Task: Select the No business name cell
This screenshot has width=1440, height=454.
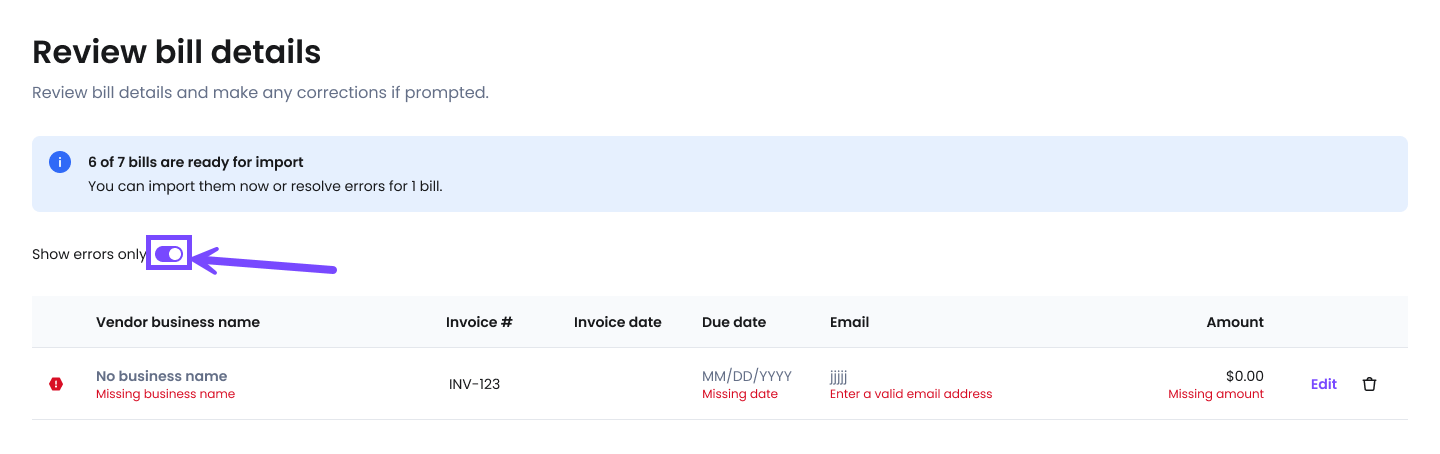Action: pyautogui.click(x=162, y=376)
